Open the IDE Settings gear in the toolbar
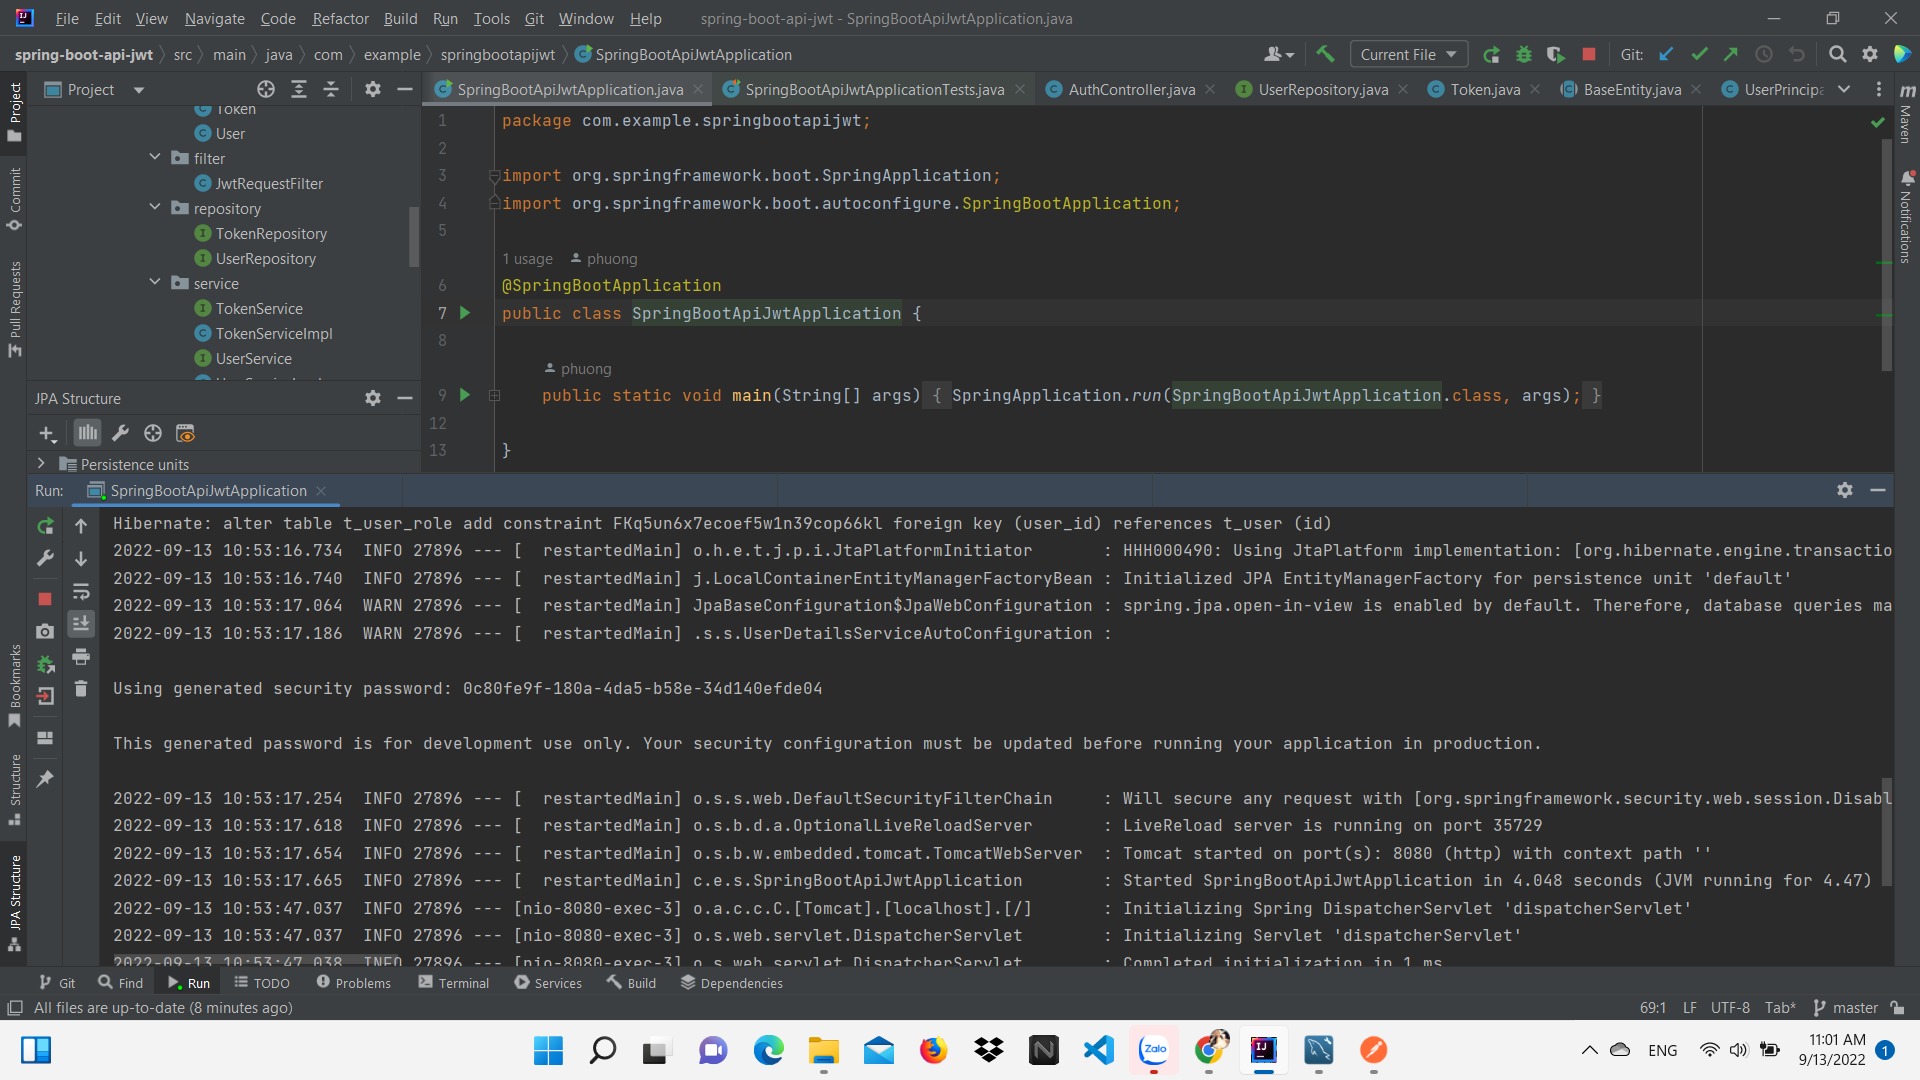 pyautogui.click(x=1871, y=54)
